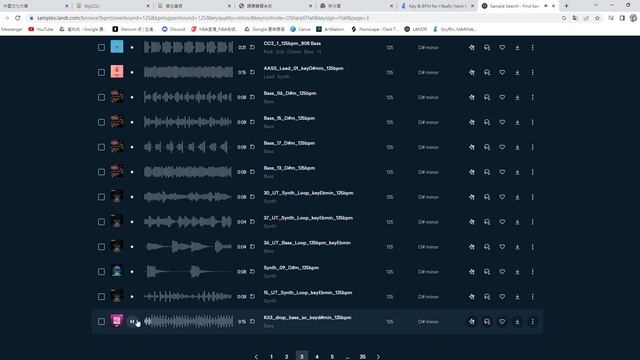The width and height of the screenshot is (640, 360).
Task: Toggle the loop icon on the 30_UT_Synth_Loop row
Action: click(x=252, y=197)
